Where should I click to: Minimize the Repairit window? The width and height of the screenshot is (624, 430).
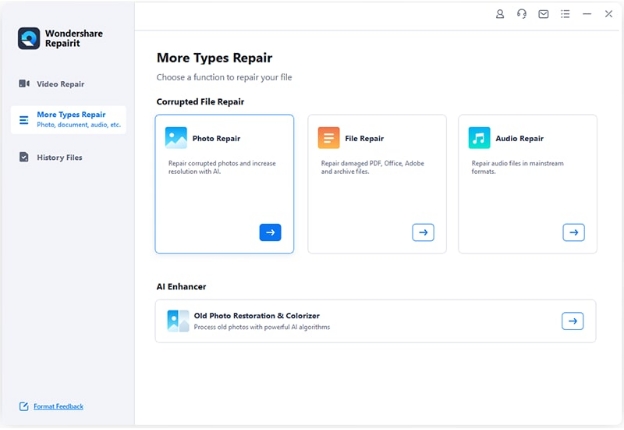(587, 14)
